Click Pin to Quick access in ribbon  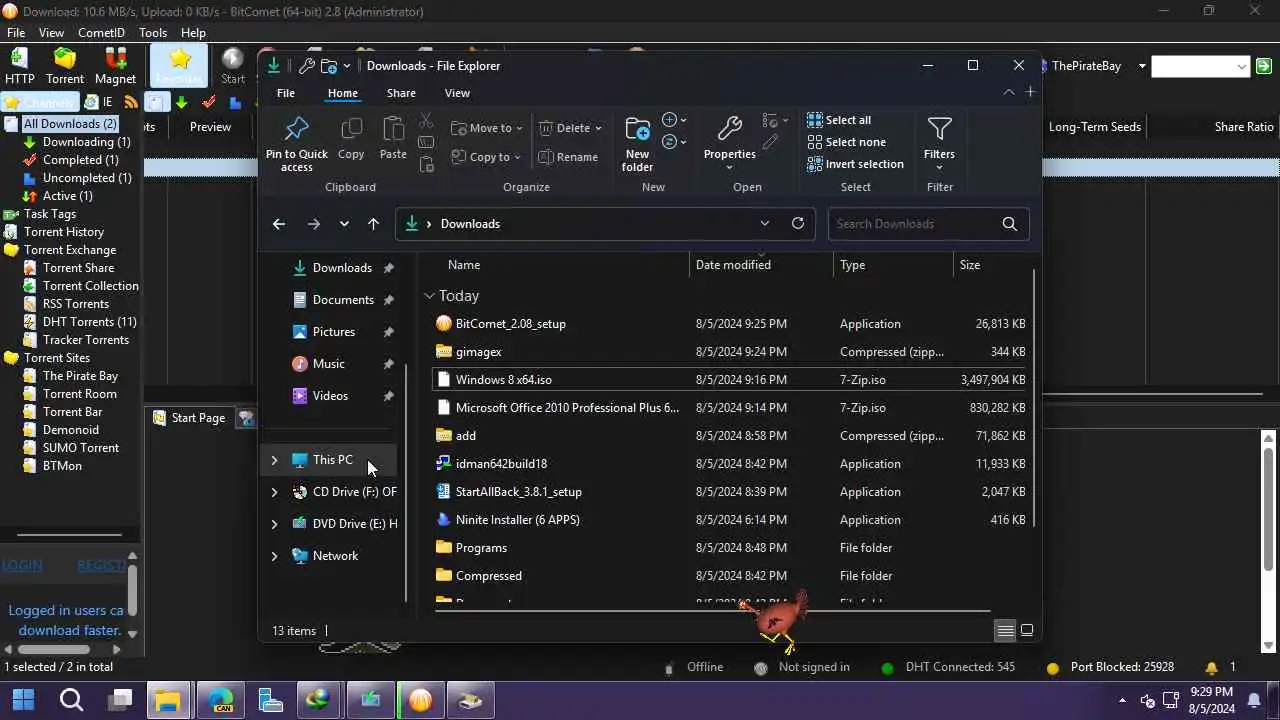pyautogui.click(x=297, y=144)
